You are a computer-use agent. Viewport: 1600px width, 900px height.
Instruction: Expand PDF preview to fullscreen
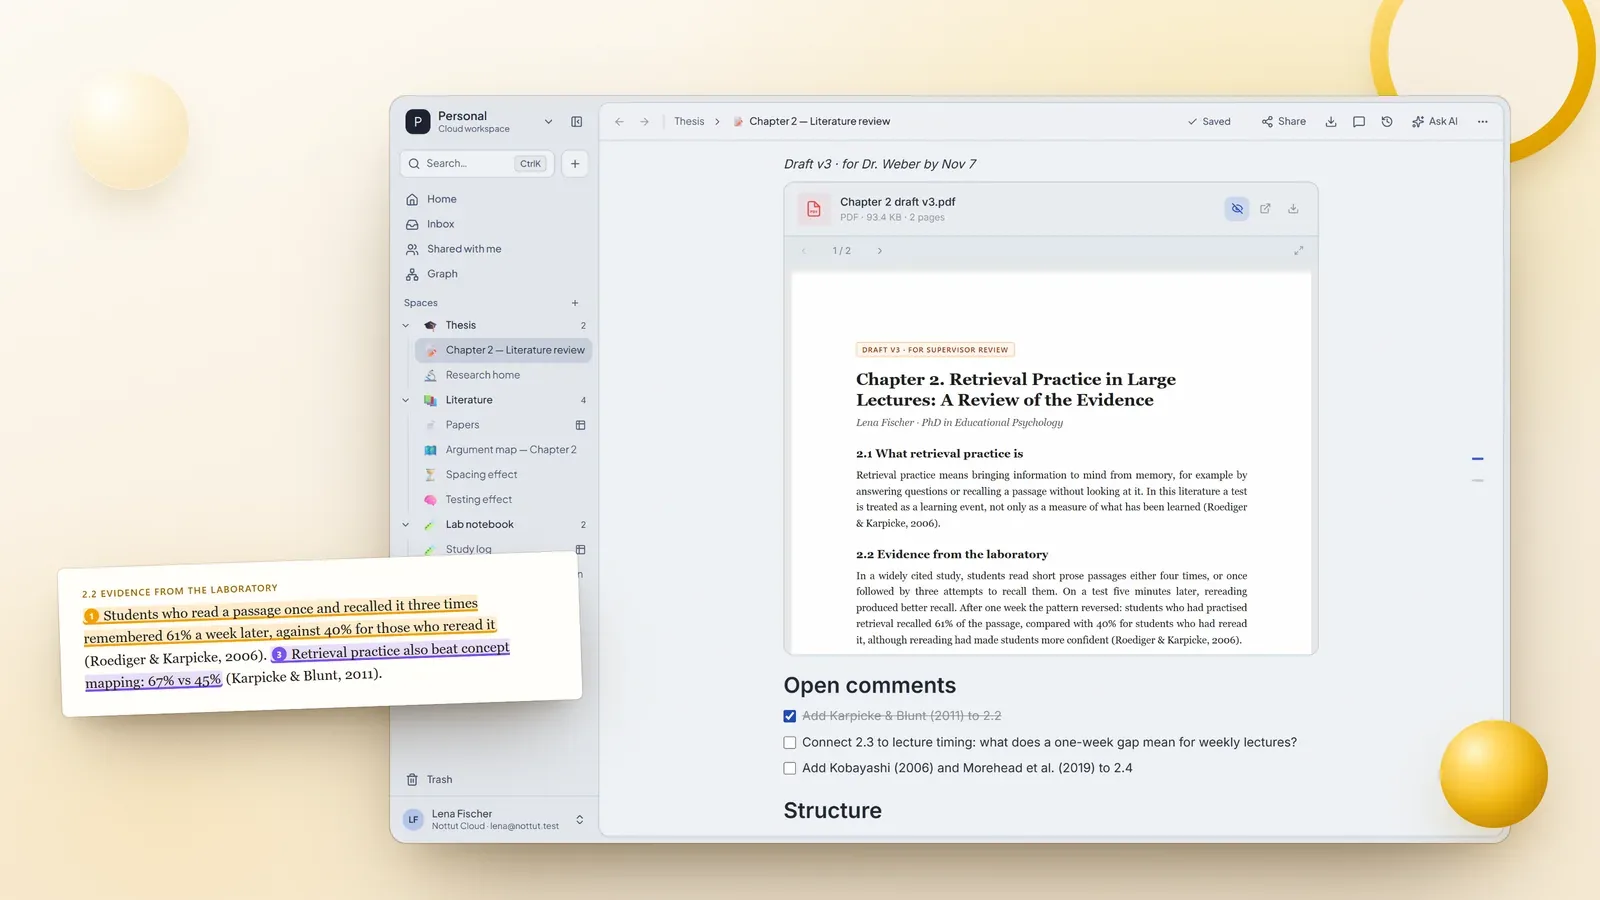tap(1298, 251)
